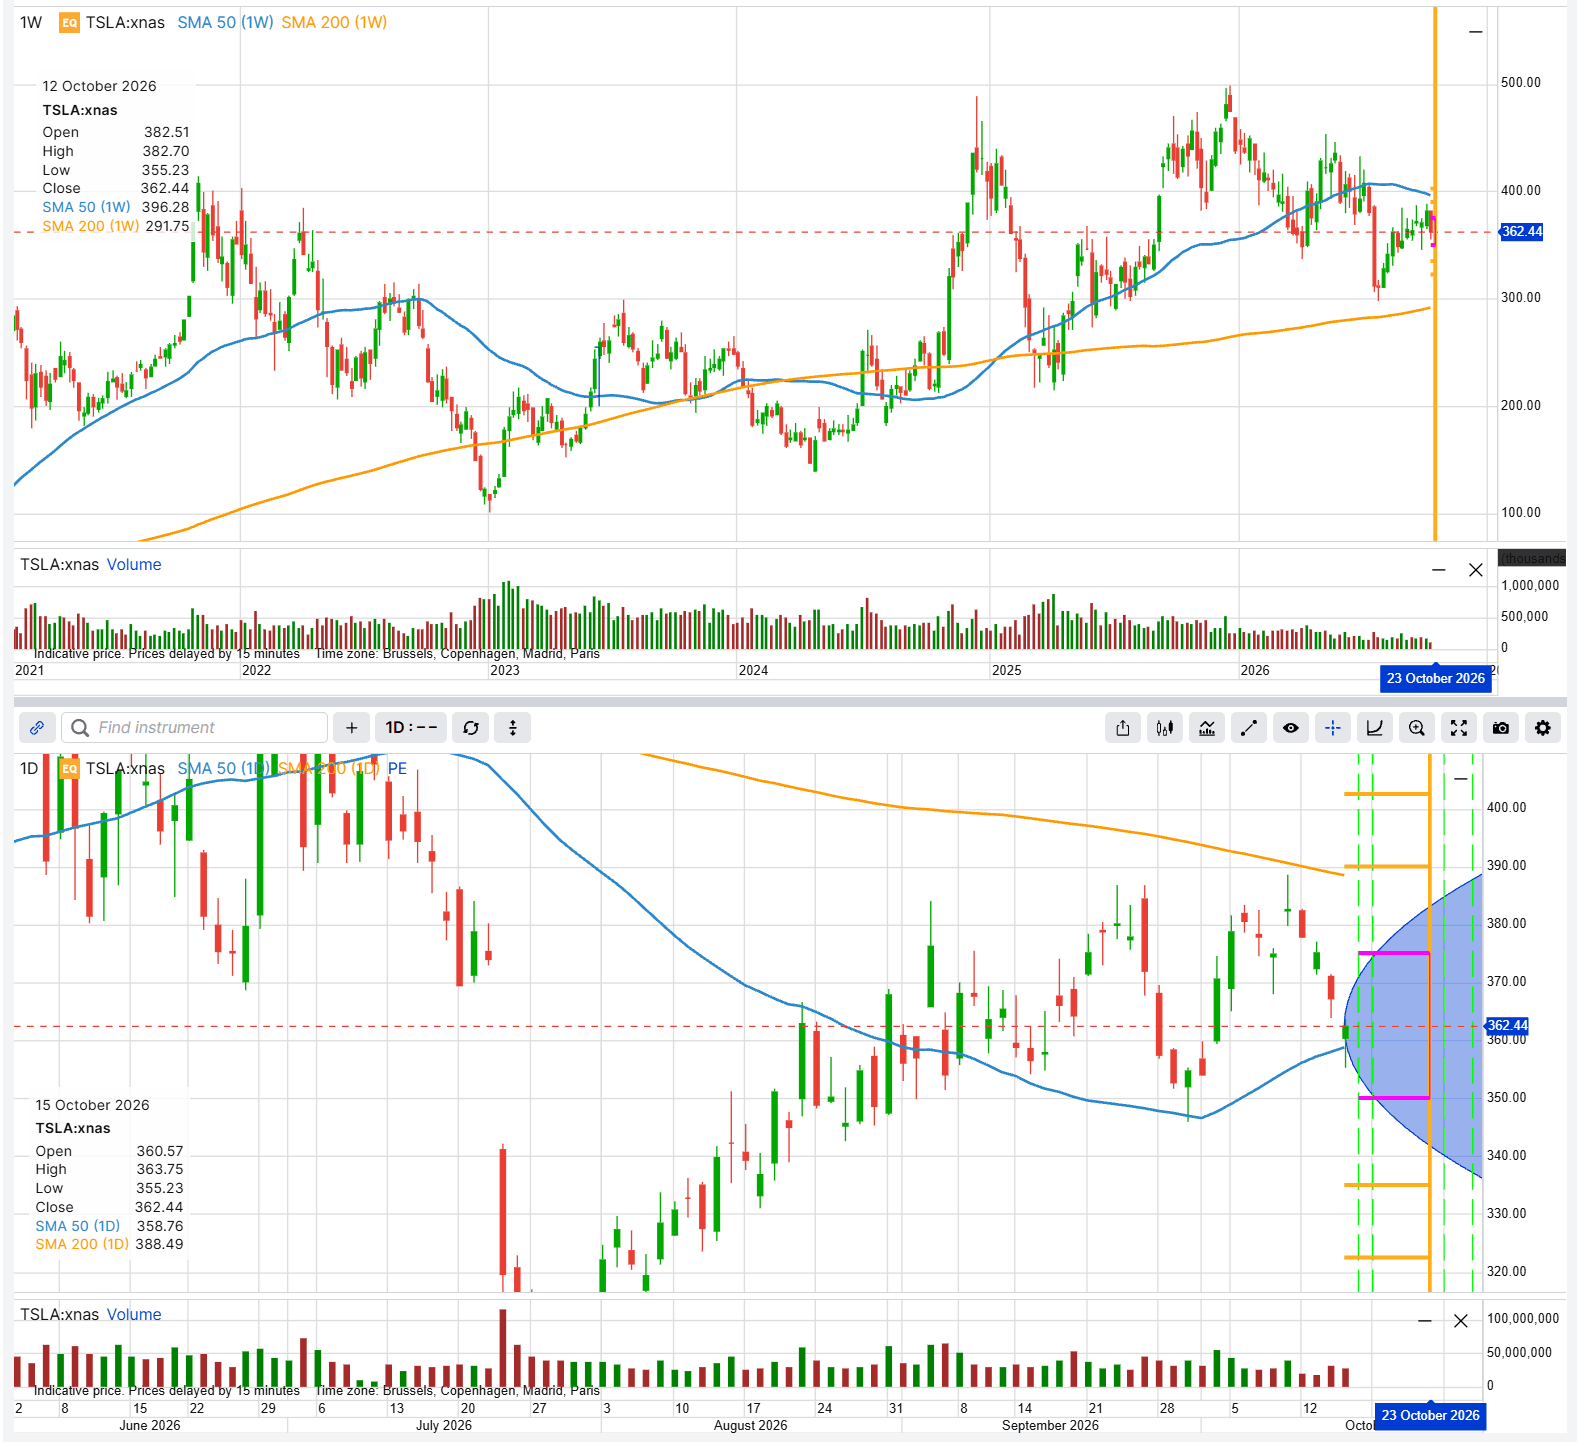Open chart settings gear icon
The height and width of the screenshot is (1442, 1578).
[1543, 728]
